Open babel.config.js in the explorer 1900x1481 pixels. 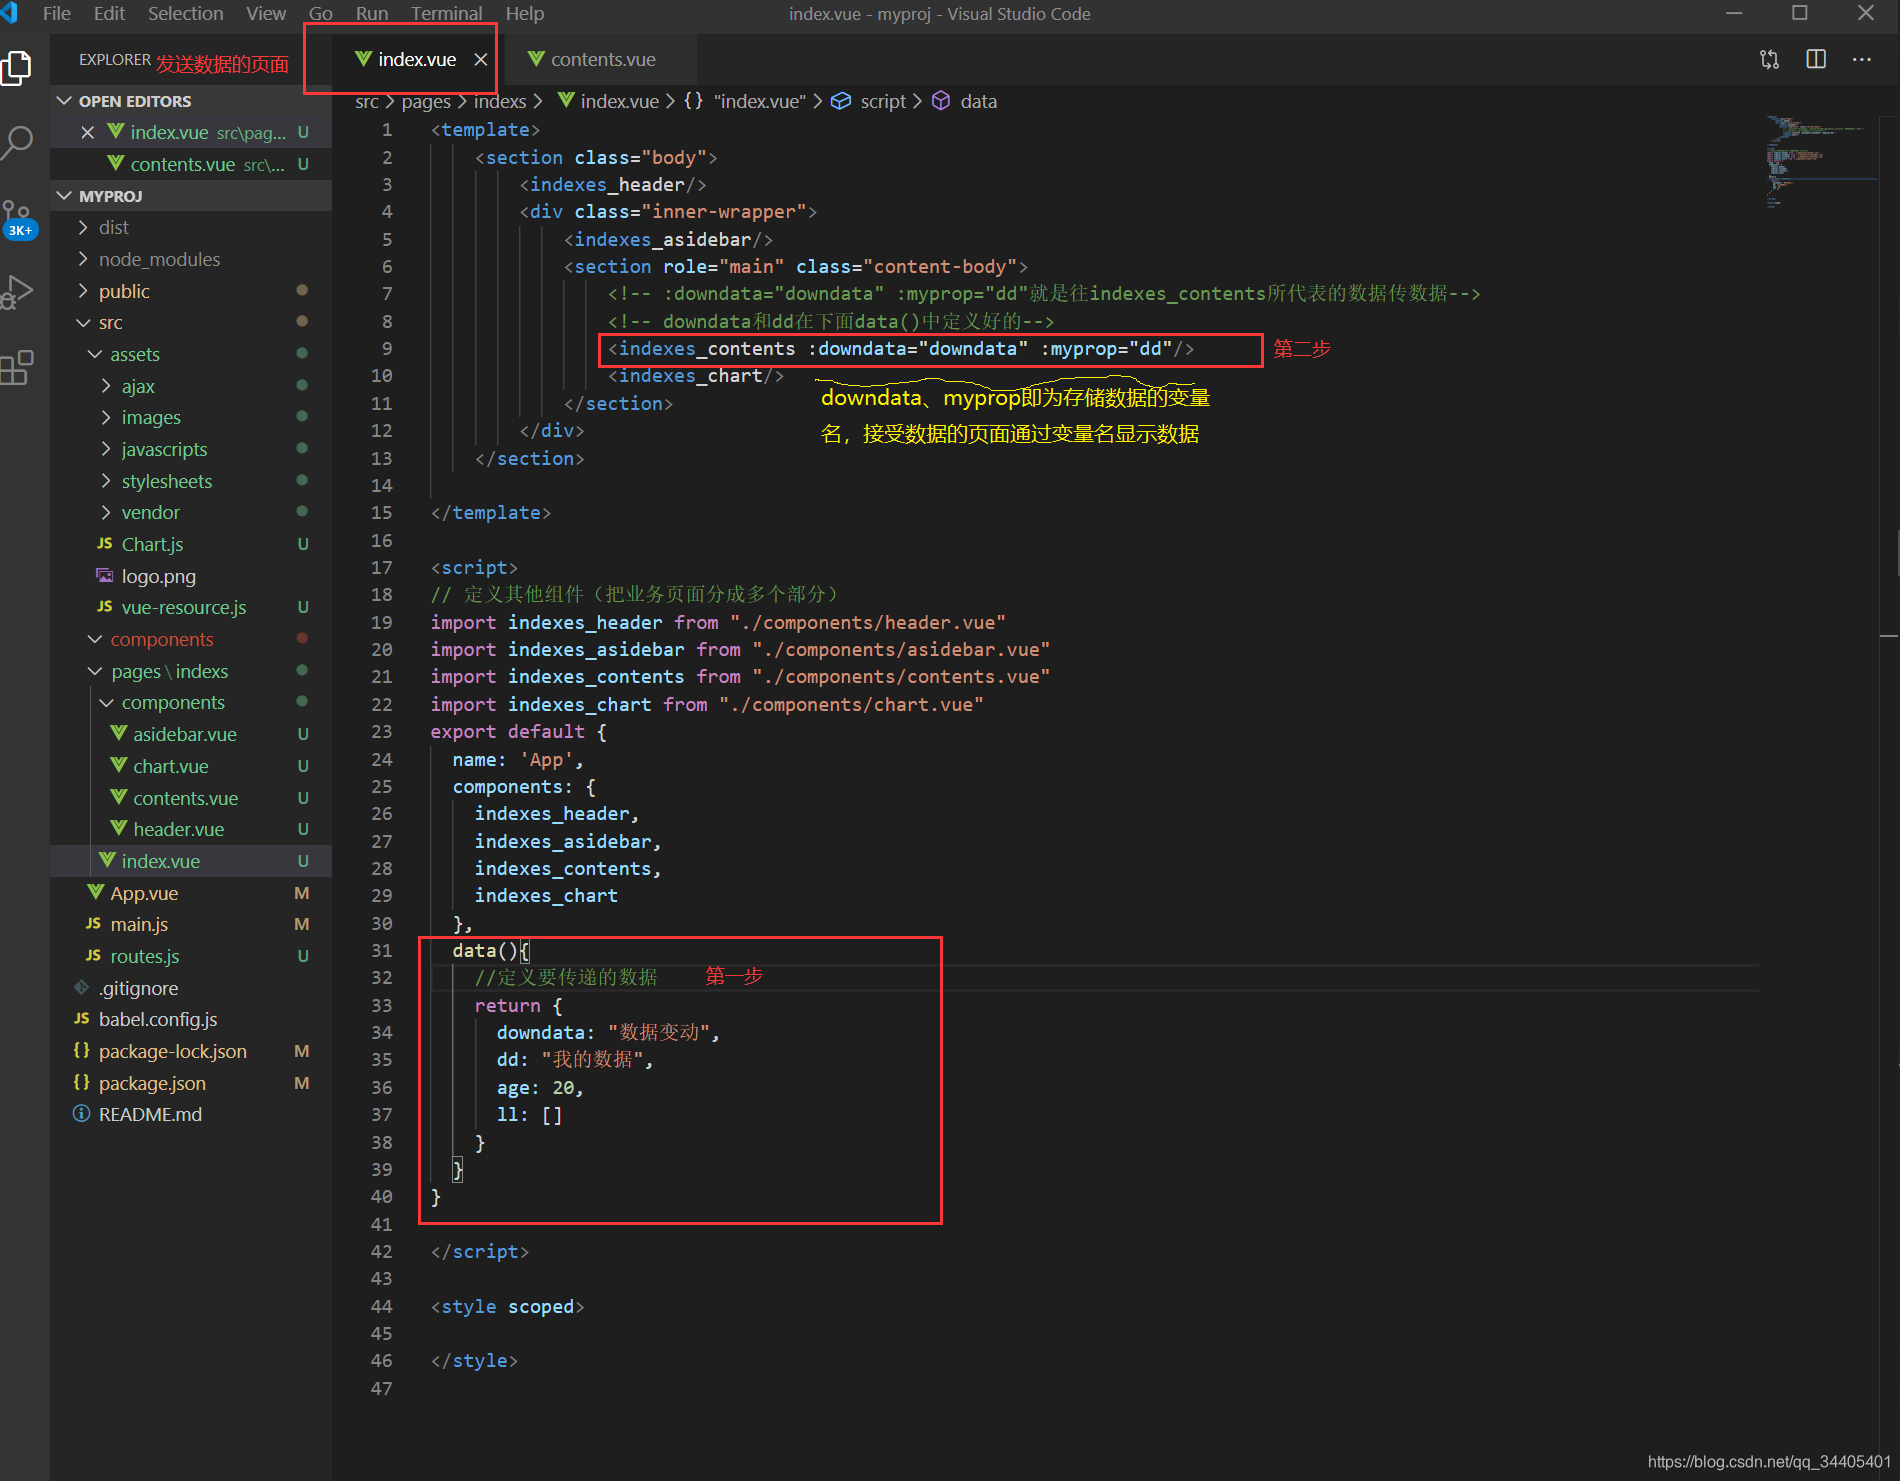click(x=158, y=1019)
